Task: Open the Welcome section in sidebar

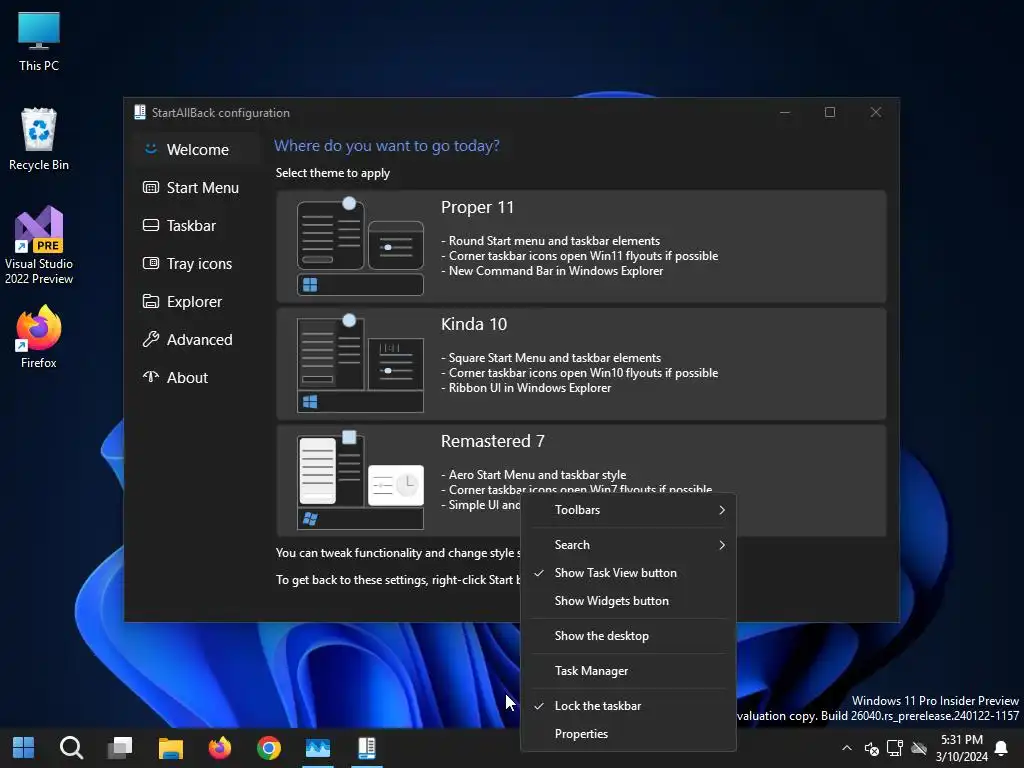Action: pyautogui.click(x=195, y=150)
